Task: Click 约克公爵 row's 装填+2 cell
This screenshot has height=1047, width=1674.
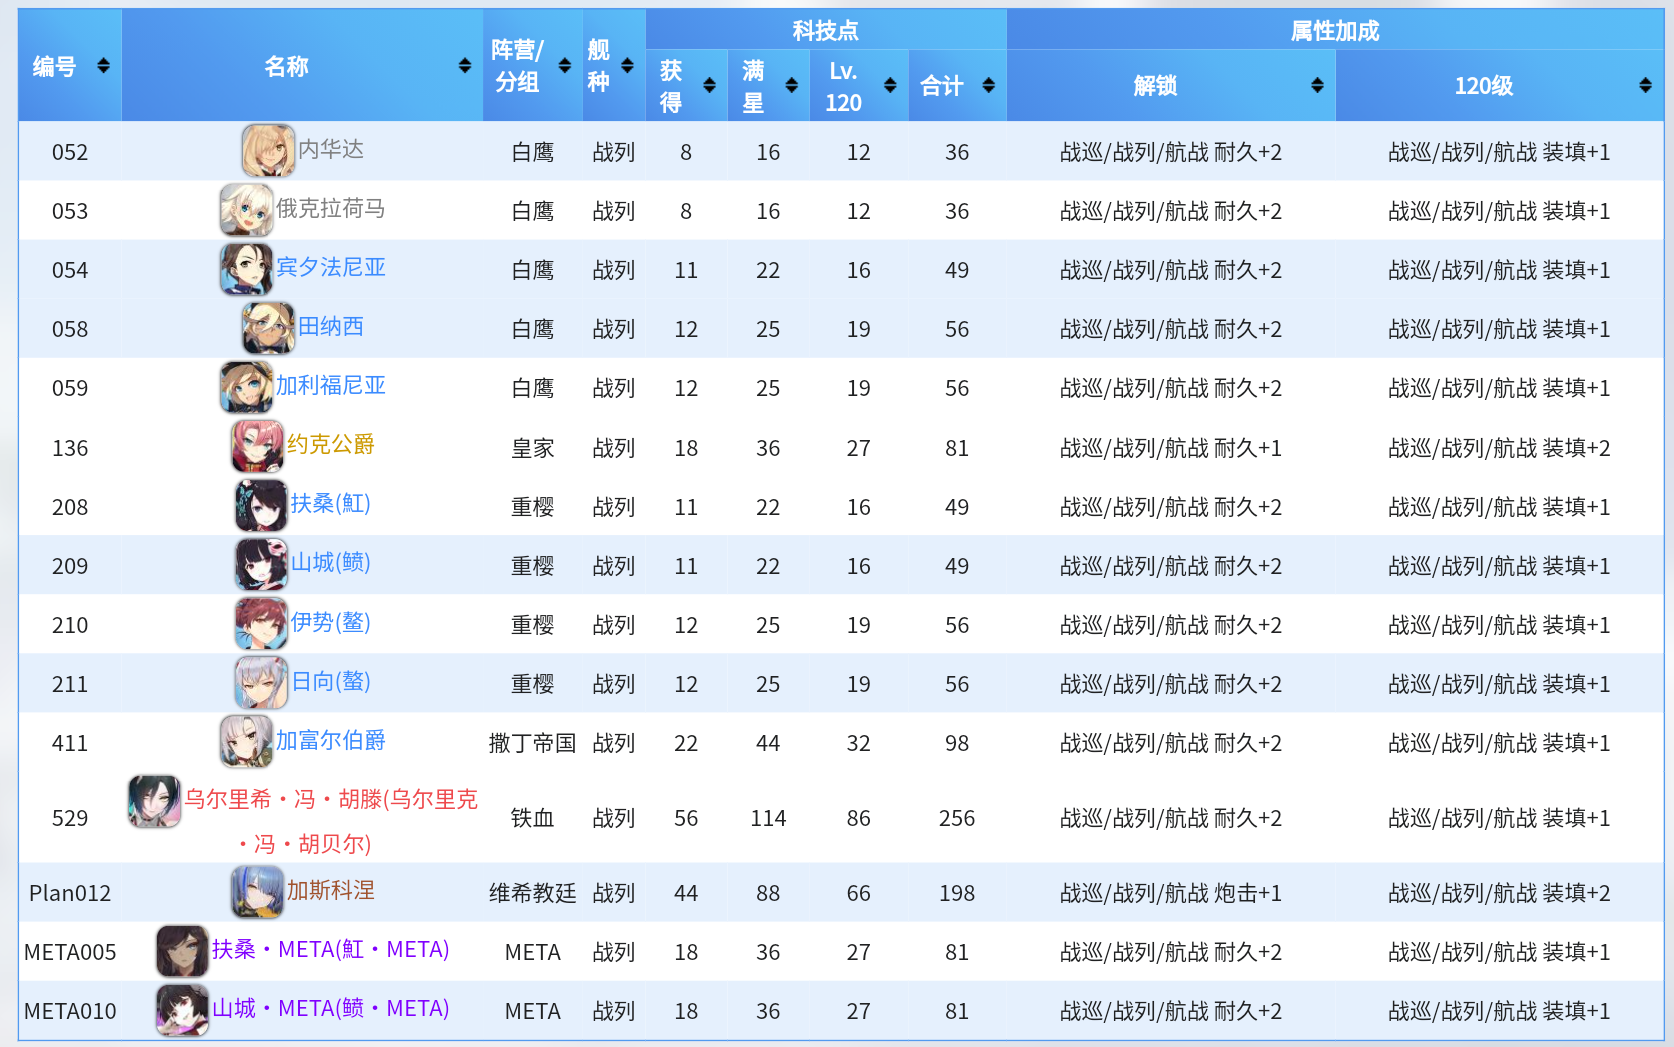Action: [1499, 448]
